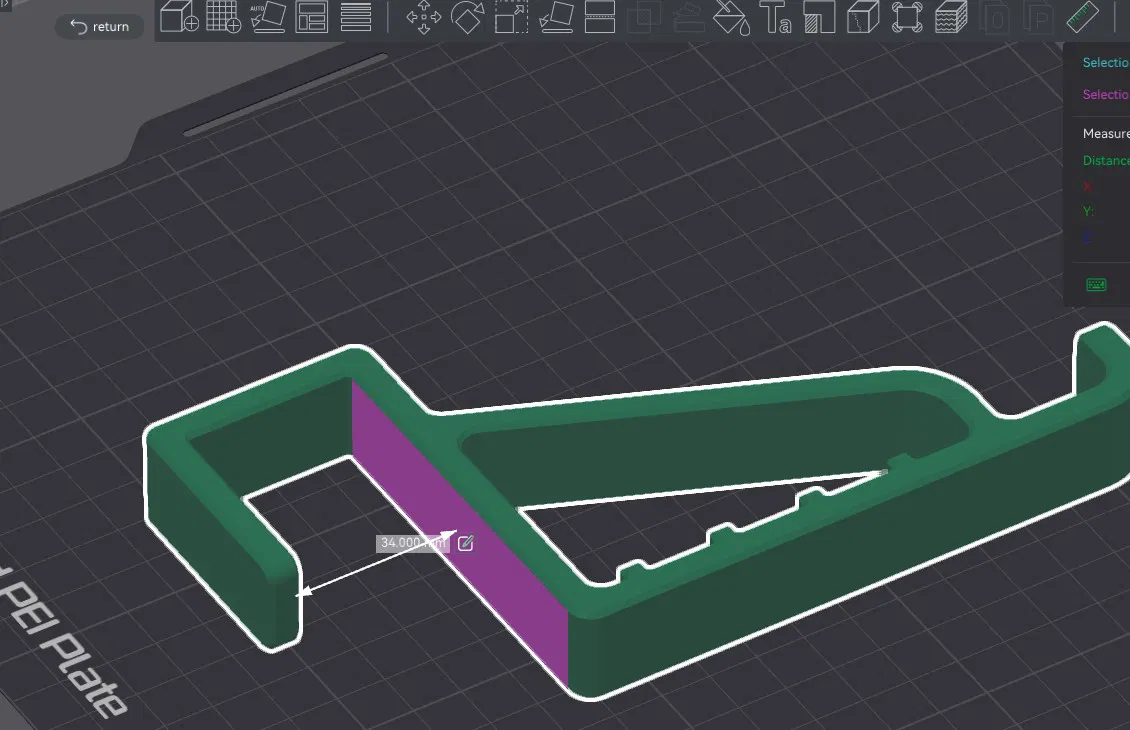Viewport: 1130px width, 730px height.
Task: Click the Add plate grid icon
Action: [223, 17]
